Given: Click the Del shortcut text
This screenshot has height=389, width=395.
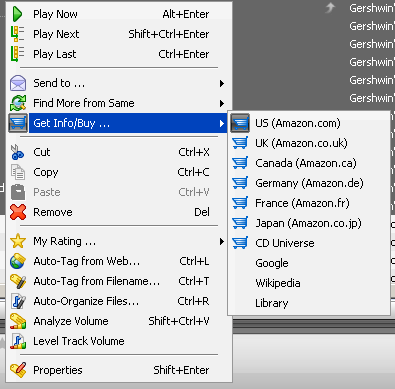Looking at the screenshot, I should point(202,212).
